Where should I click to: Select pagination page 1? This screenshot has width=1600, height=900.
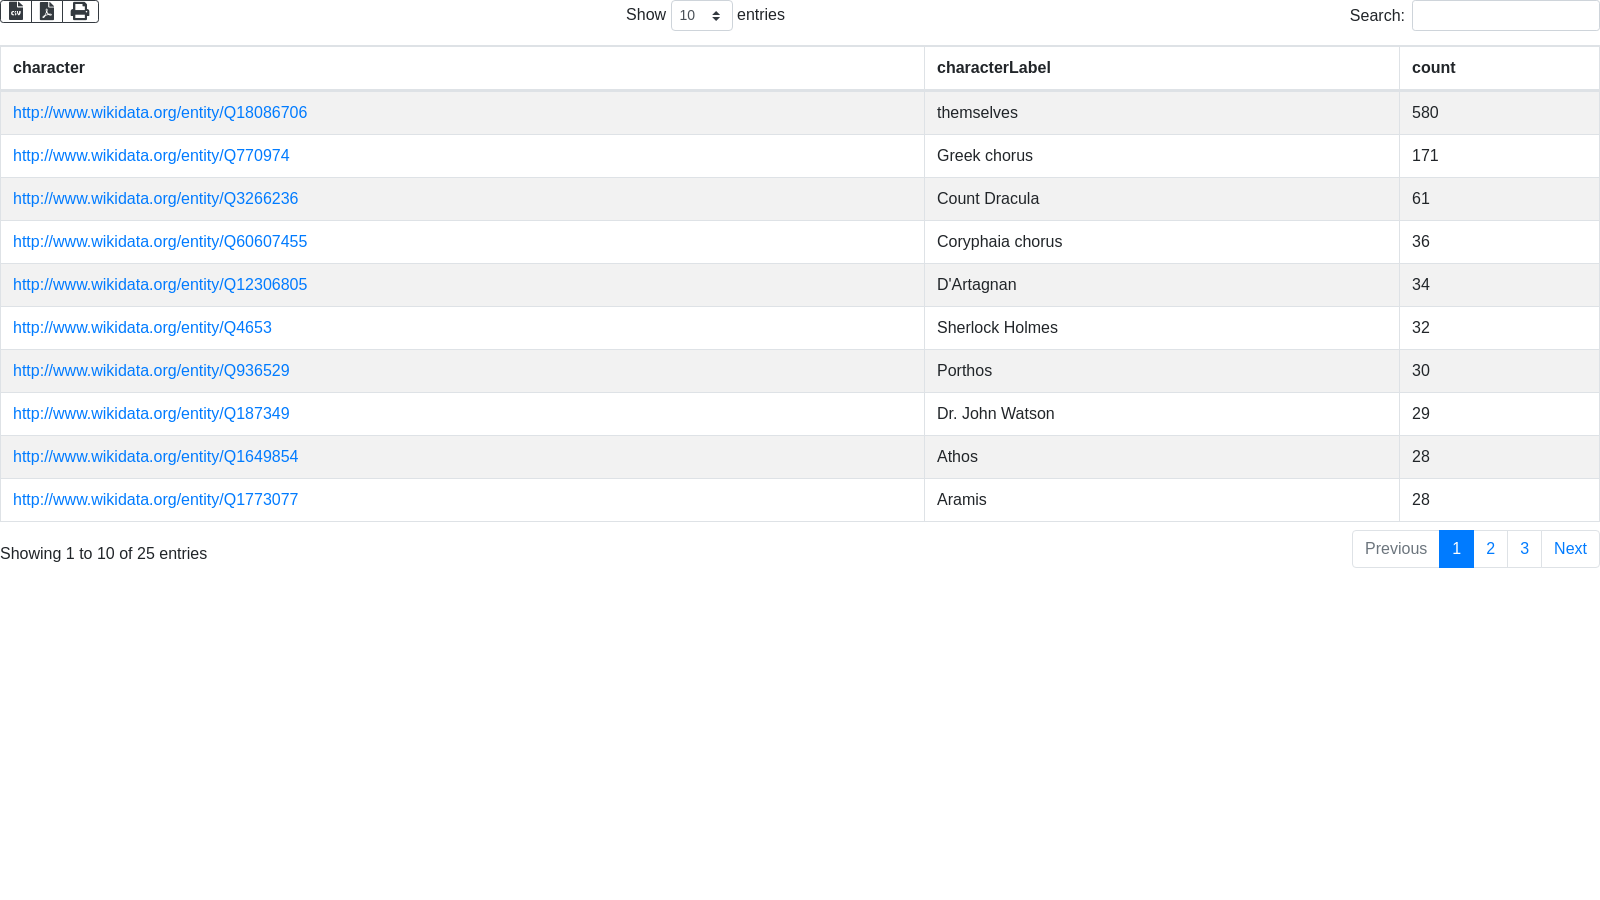pyautogui.click(x=1456, y=549)
